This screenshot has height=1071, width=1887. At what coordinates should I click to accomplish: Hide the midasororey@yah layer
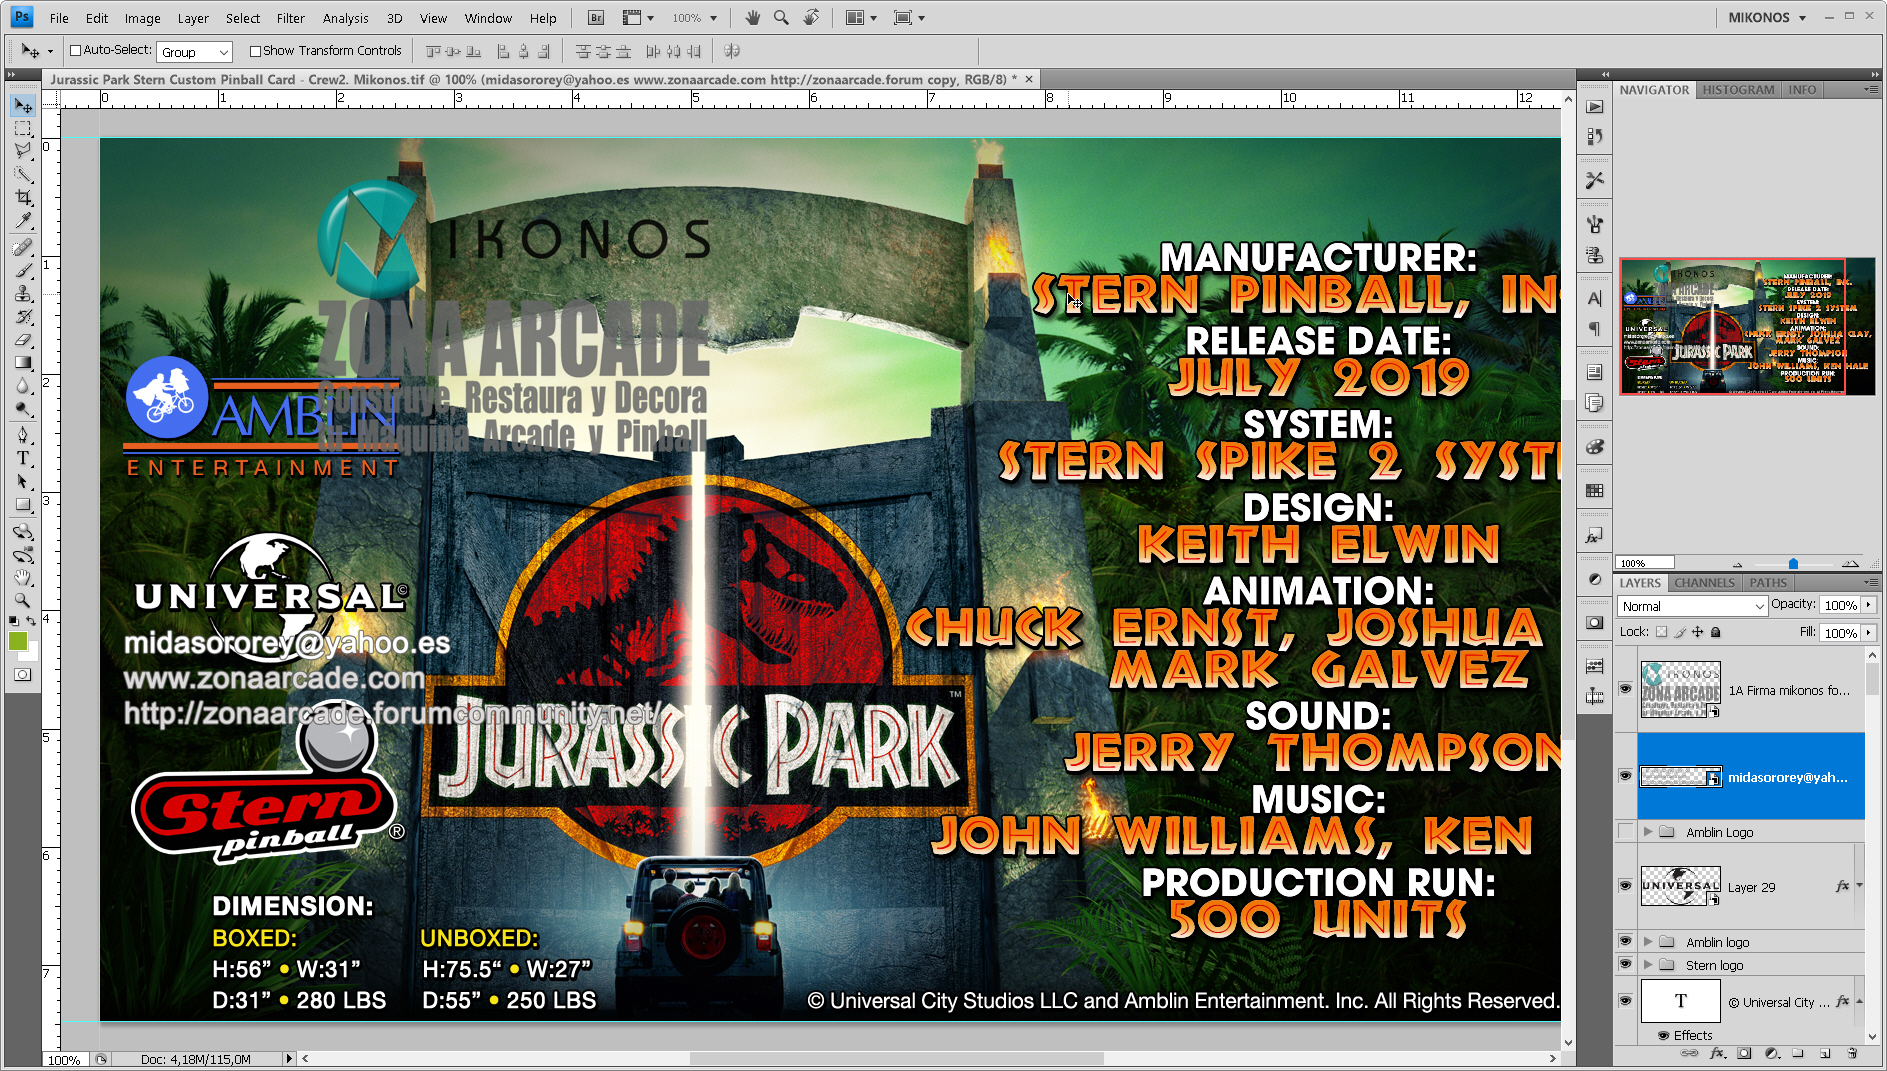coord(1625,776)
